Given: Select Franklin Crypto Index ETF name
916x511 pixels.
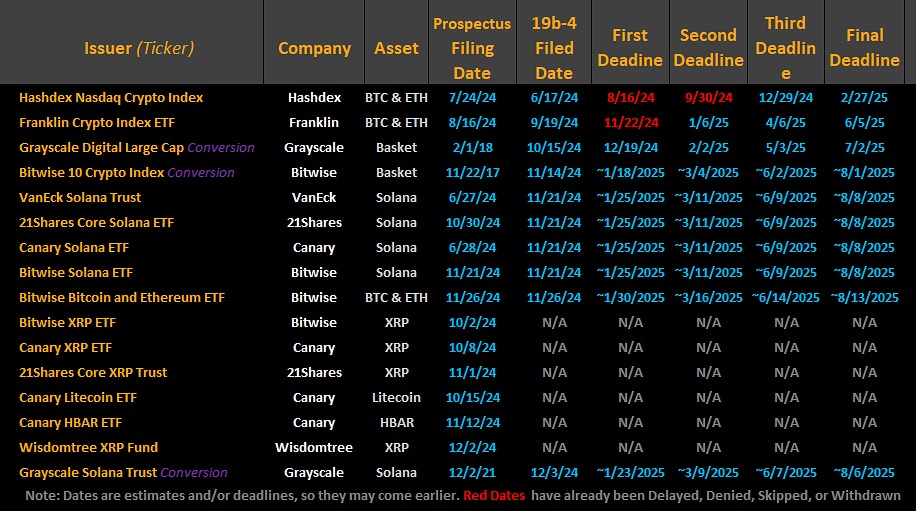Looking at the screenshot, I should 97,123.
